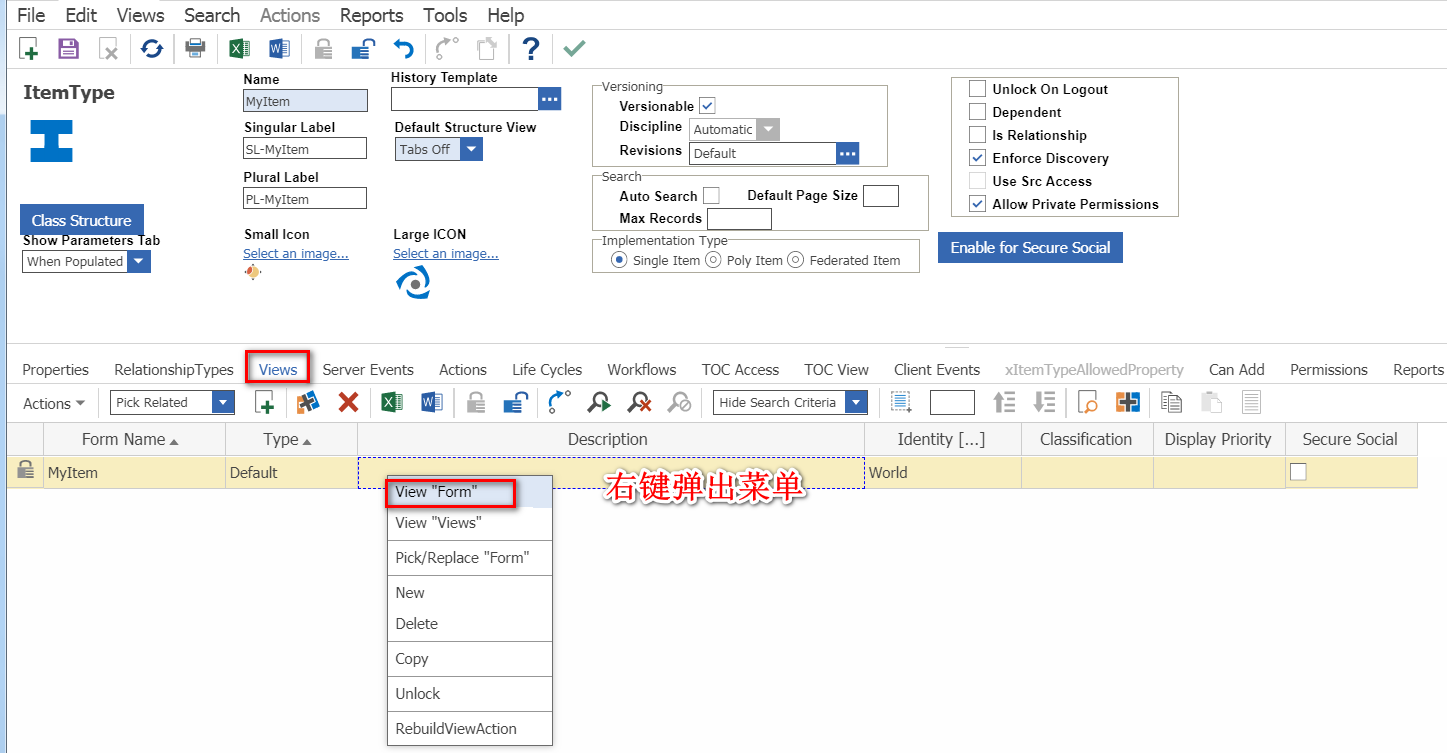Print the item with printer icon

tap(195, 49)
